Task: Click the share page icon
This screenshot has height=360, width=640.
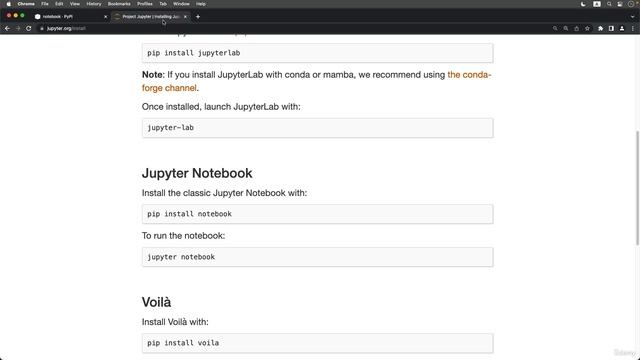Action: pos(576,29)
